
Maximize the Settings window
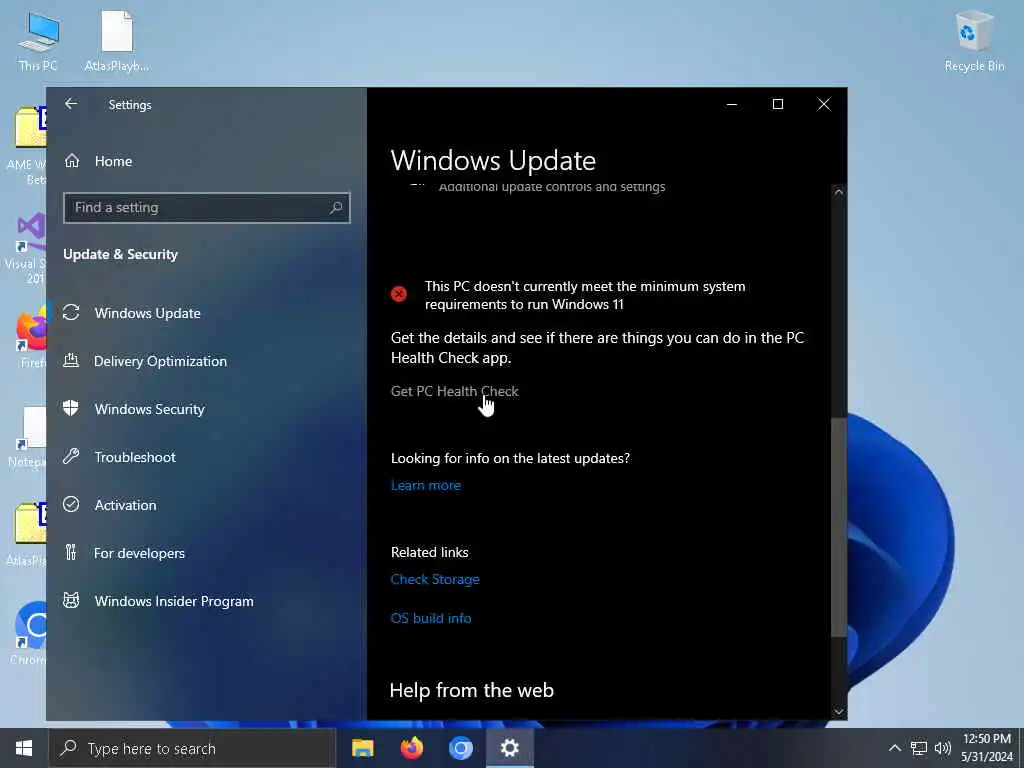click(778, 104)
